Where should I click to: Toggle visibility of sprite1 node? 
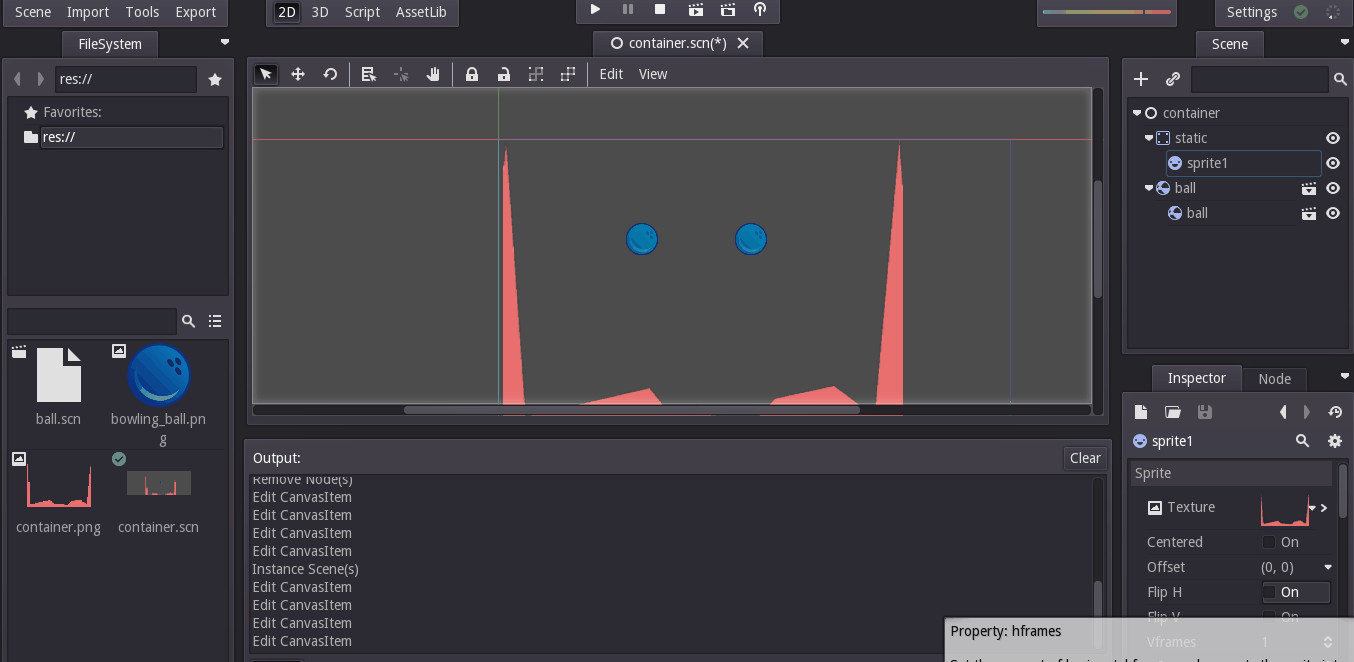point(1333,163)
